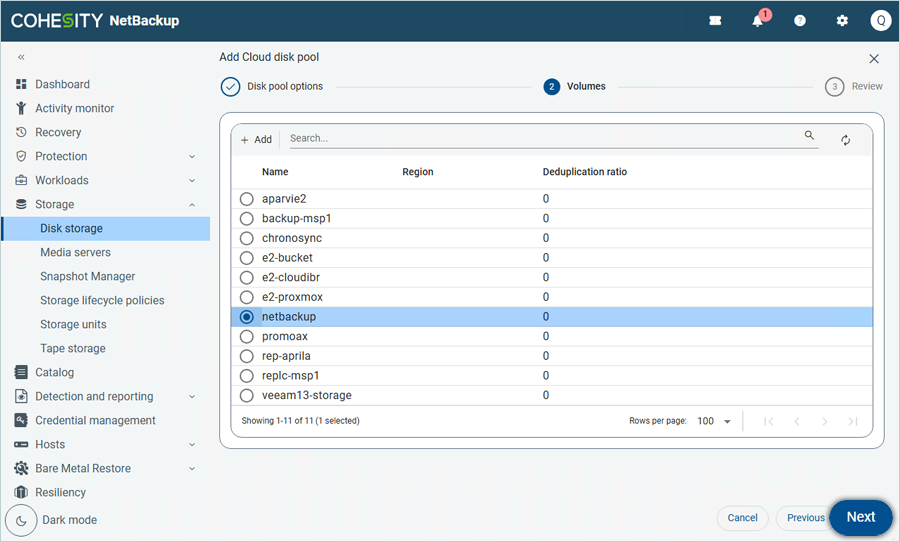Click the Add volume button
The image size is (900, 542).
click(x=256, y=140)
